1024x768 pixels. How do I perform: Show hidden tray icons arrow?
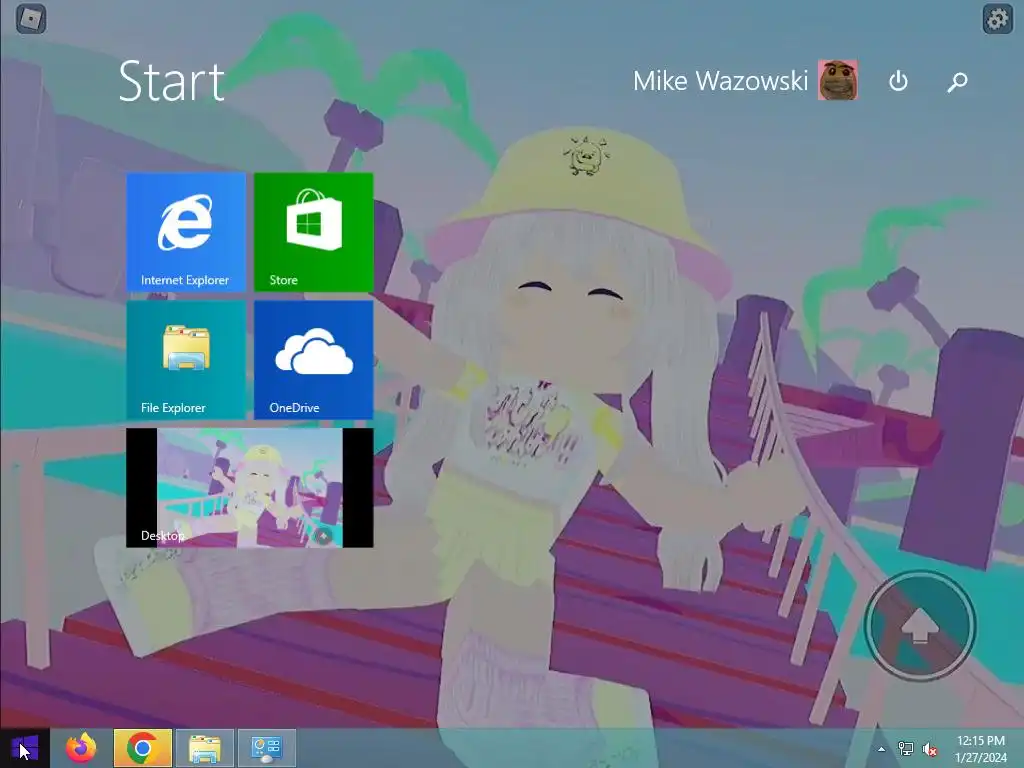coord(882,749)
